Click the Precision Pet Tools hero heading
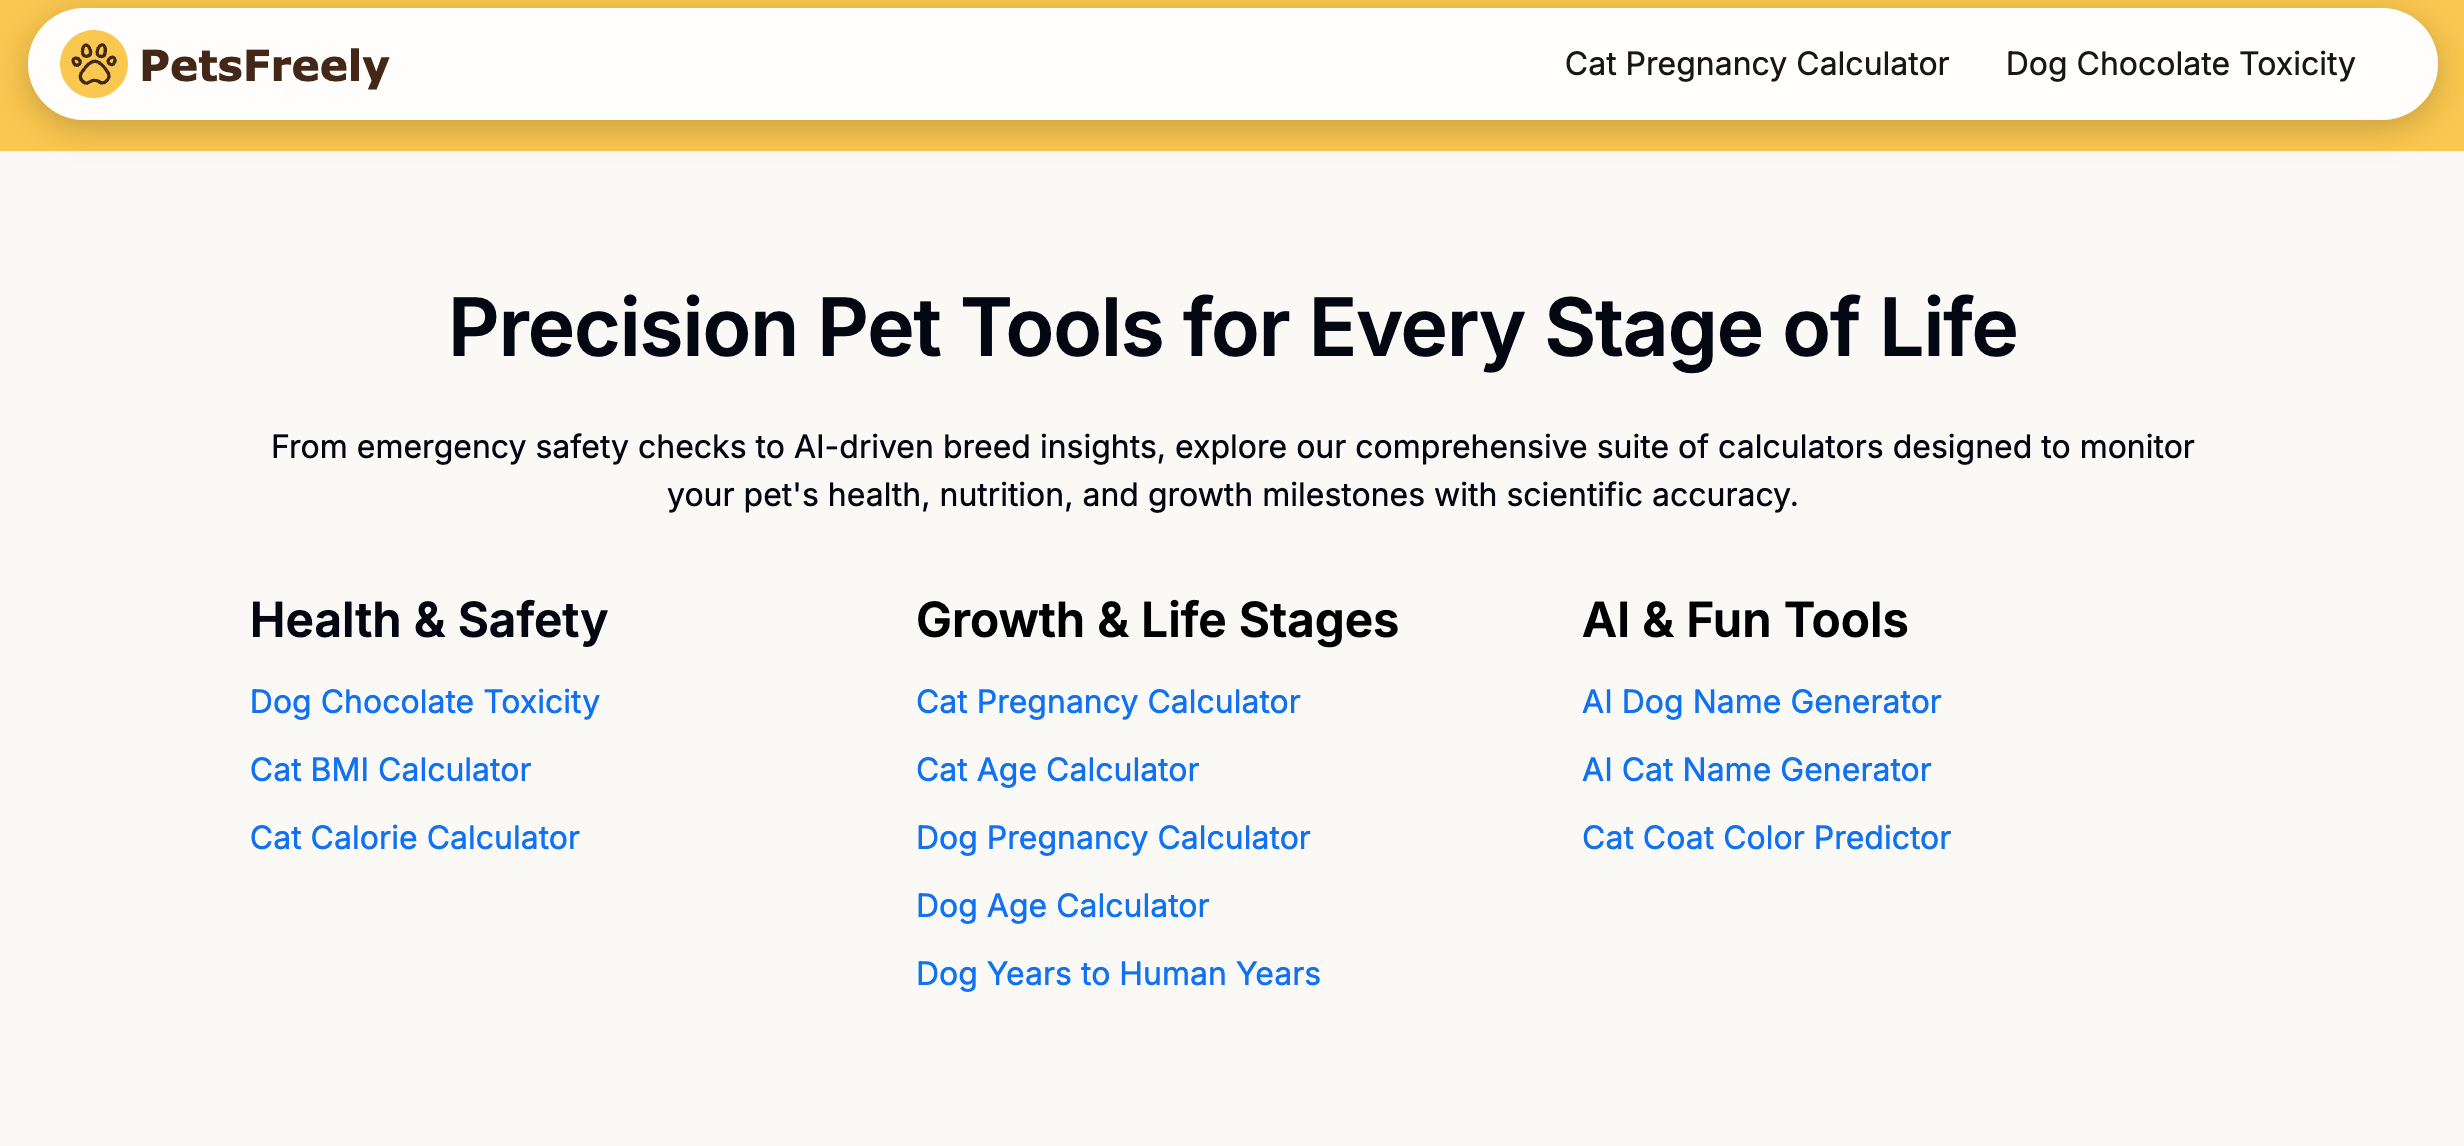This screenshot has height=1146, width=2464. click(x=1231, y=328)
